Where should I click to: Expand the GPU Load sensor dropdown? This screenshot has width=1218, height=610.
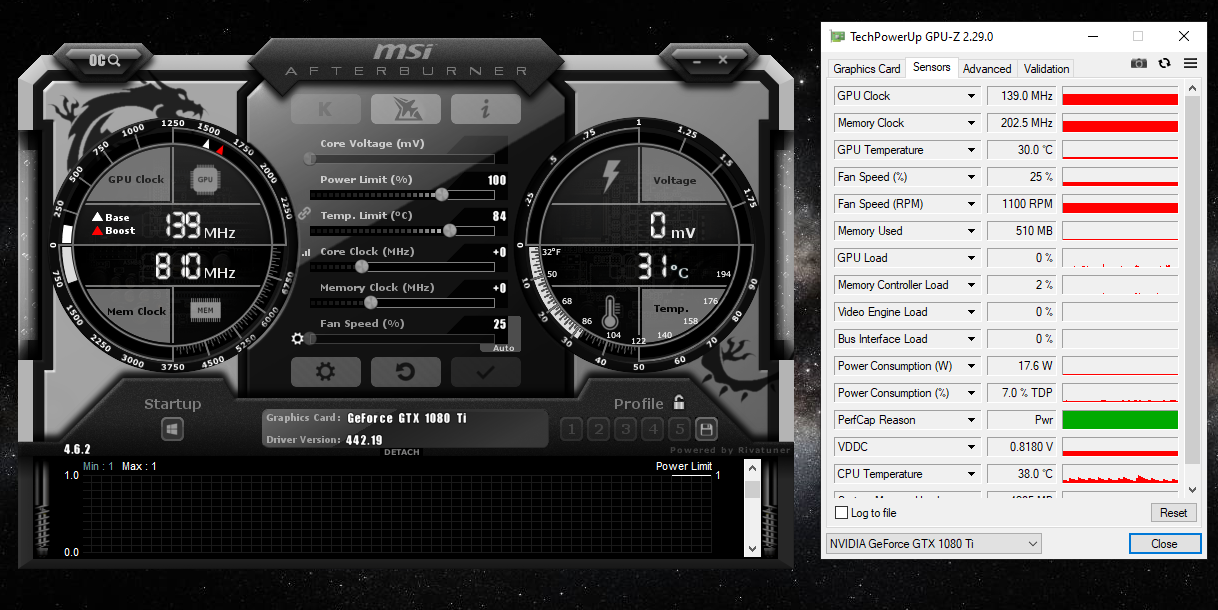click(x=971, y=258)
